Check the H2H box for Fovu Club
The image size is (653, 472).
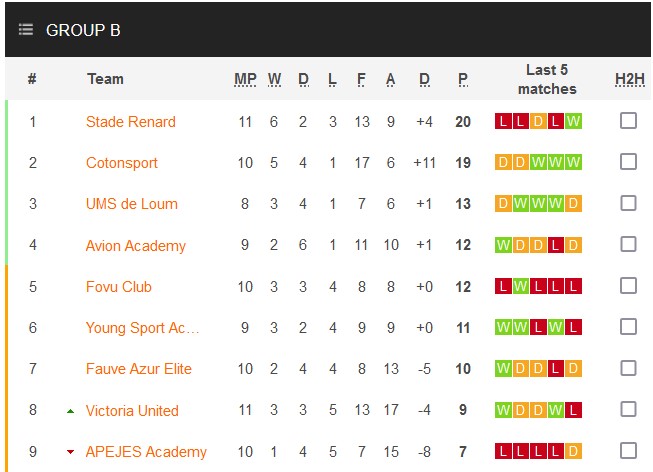pos(628,286)
